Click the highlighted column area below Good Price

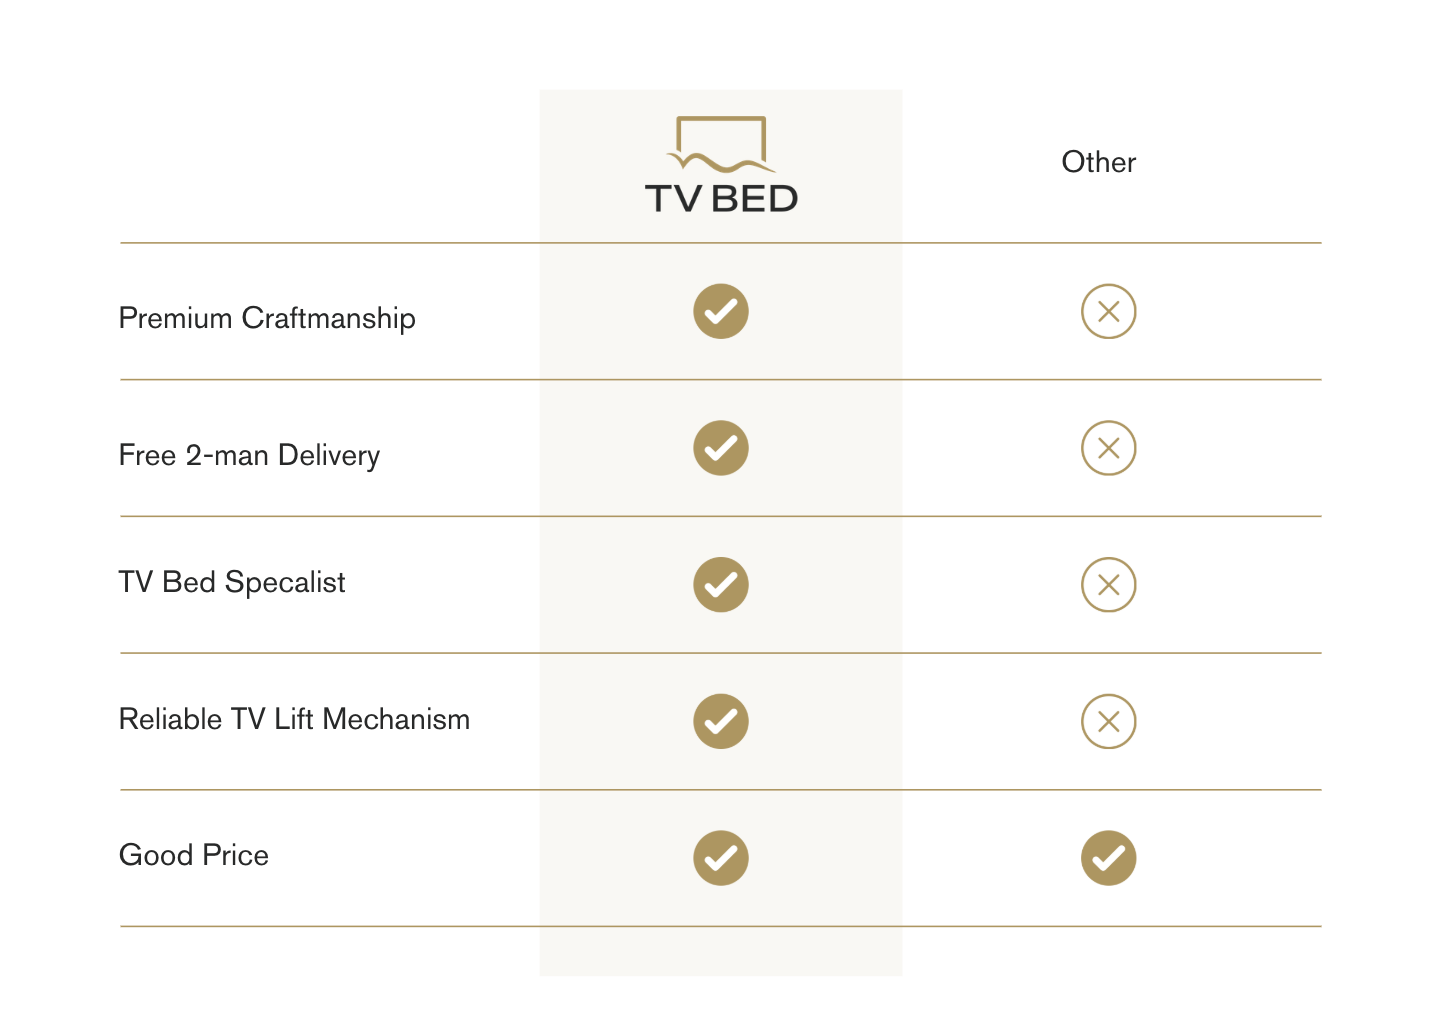[x=721, y=951]
